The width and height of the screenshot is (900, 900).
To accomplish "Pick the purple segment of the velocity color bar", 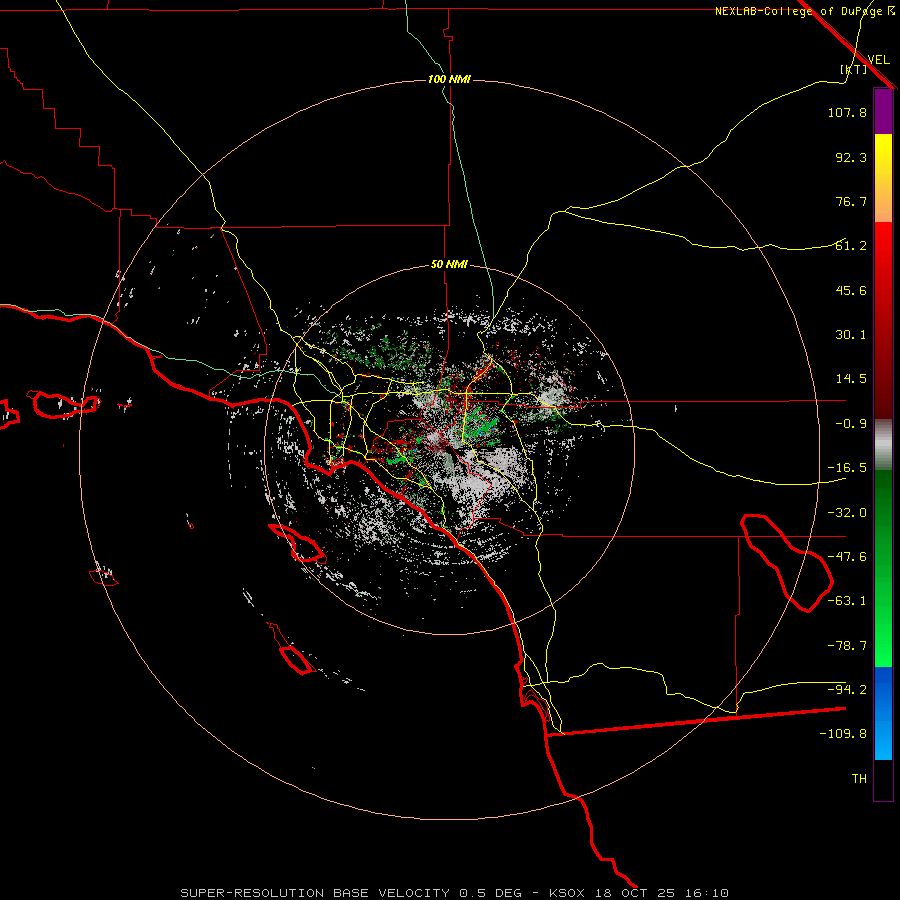I will tap(883, 112).
